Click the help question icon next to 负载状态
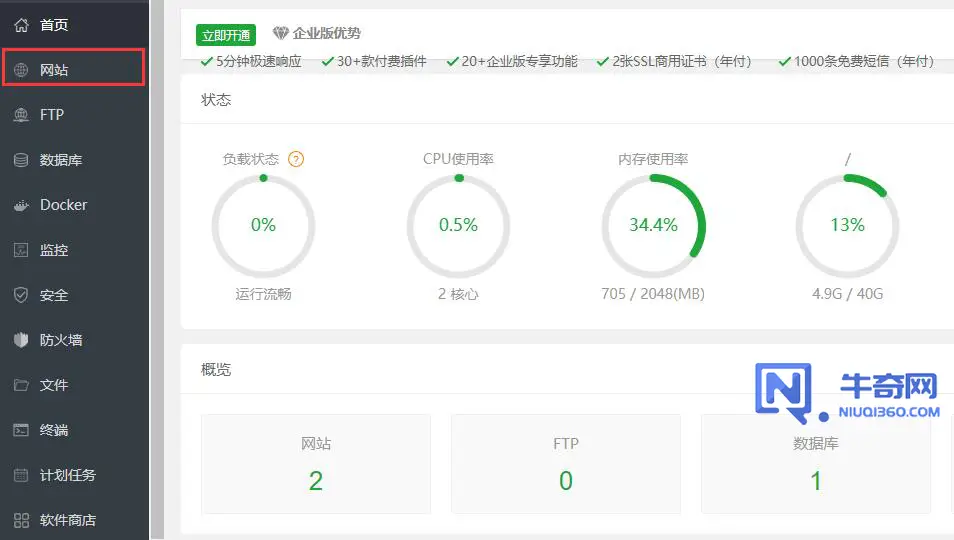This screenshot has width=954, height=540. [296, 159]
